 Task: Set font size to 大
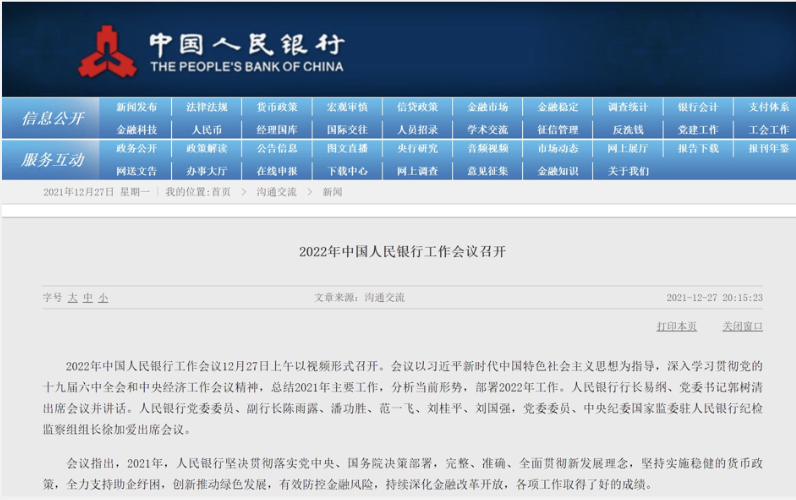coord(73,298)
